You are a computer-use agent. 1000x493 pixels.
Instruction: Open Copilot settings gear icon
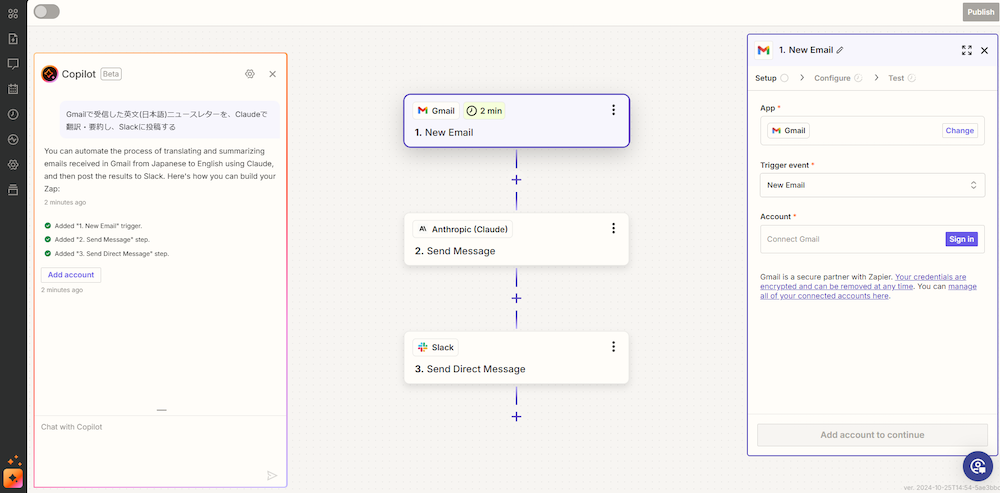[250, 74]
